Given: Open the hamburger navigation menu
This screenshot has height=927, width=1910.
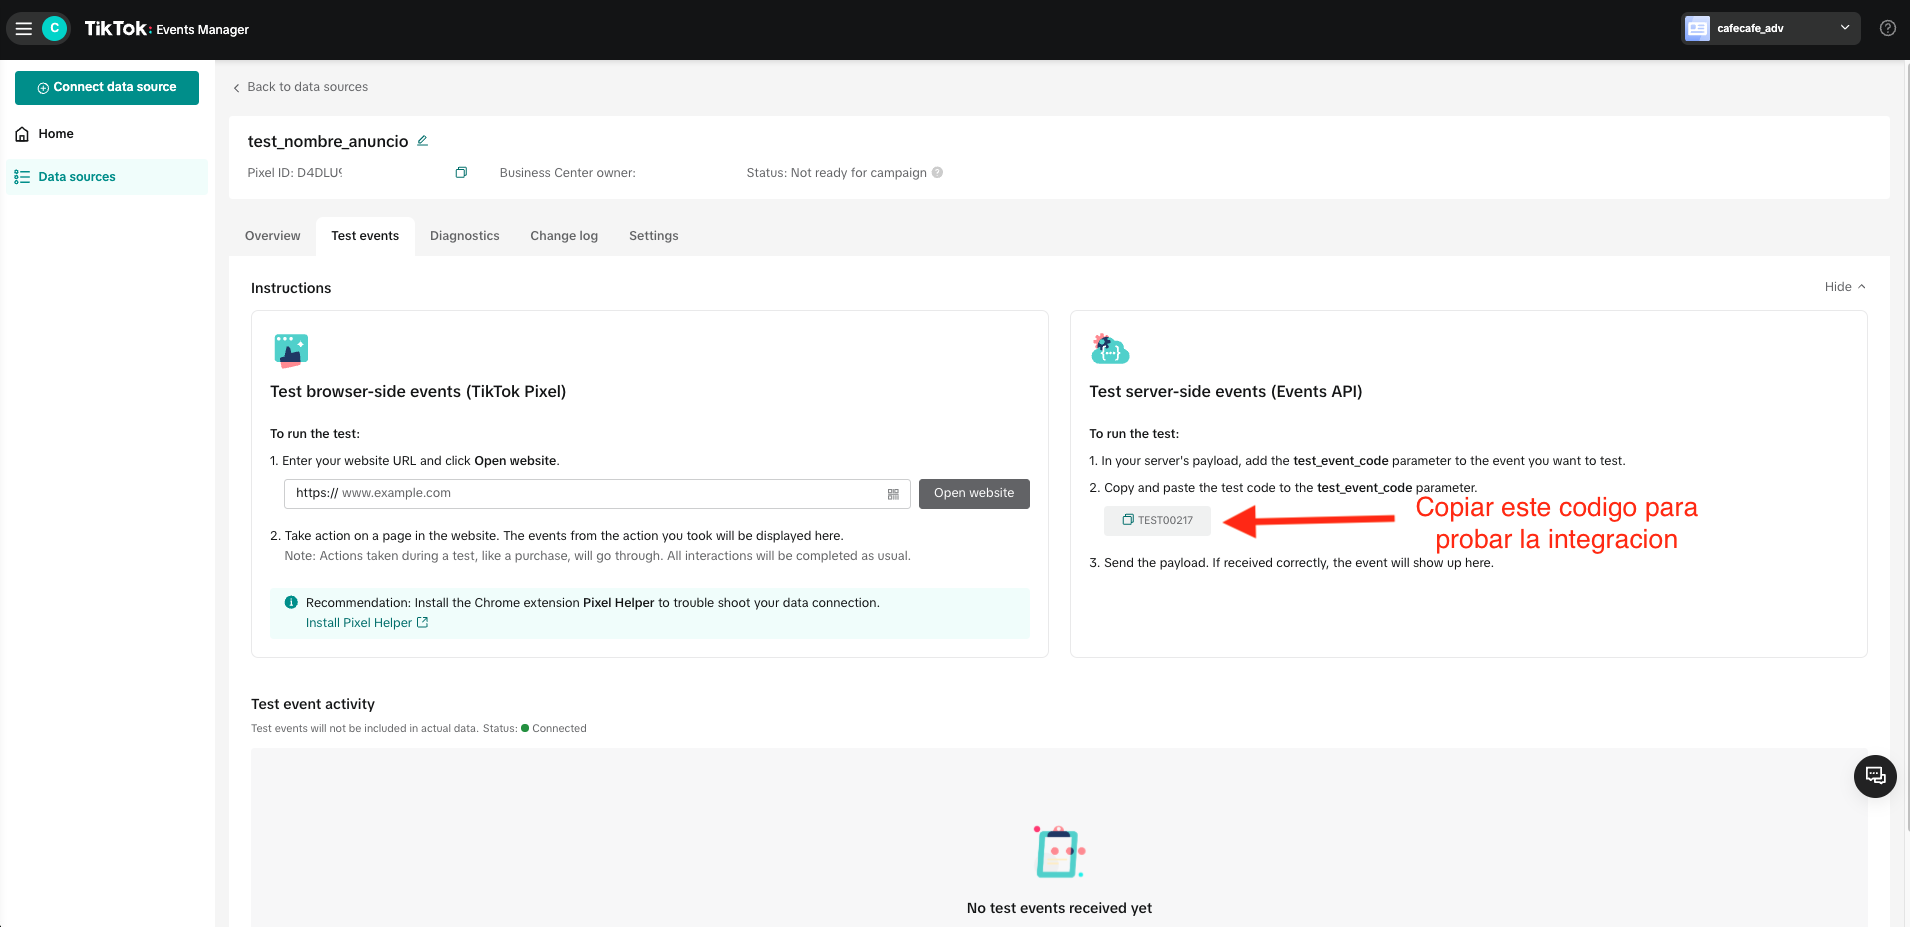Looking at the screenshot, I should pyautogui.click(x=24, y=29).
